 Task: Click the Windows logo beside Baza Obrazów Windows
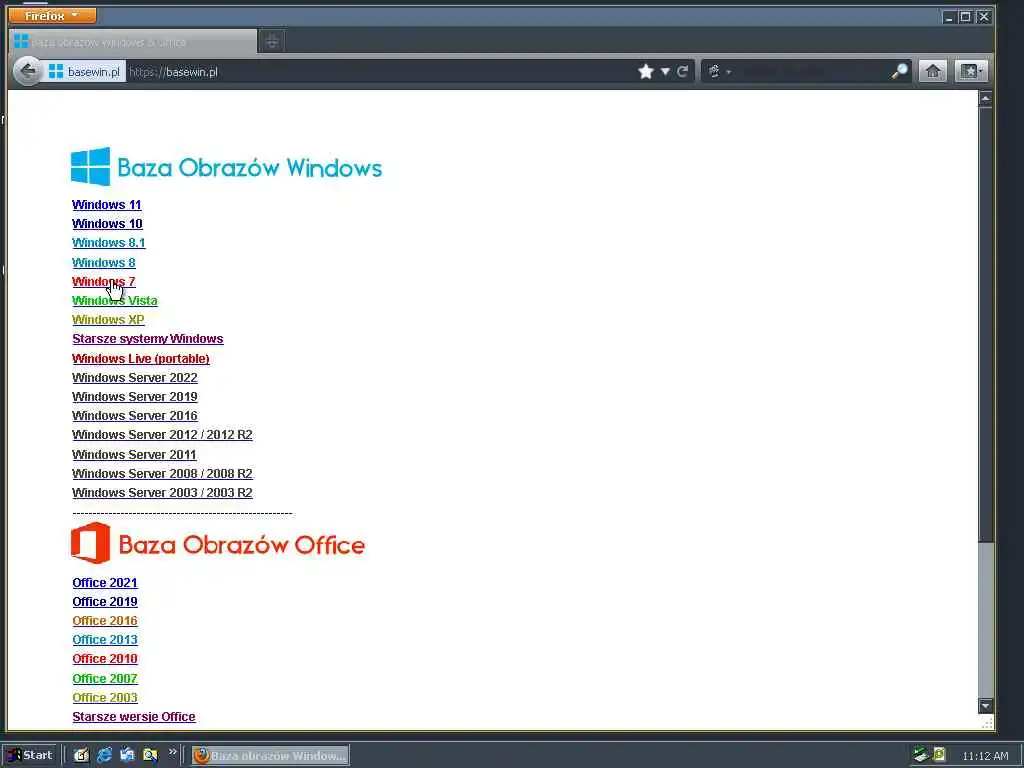(x=90, y=167)
